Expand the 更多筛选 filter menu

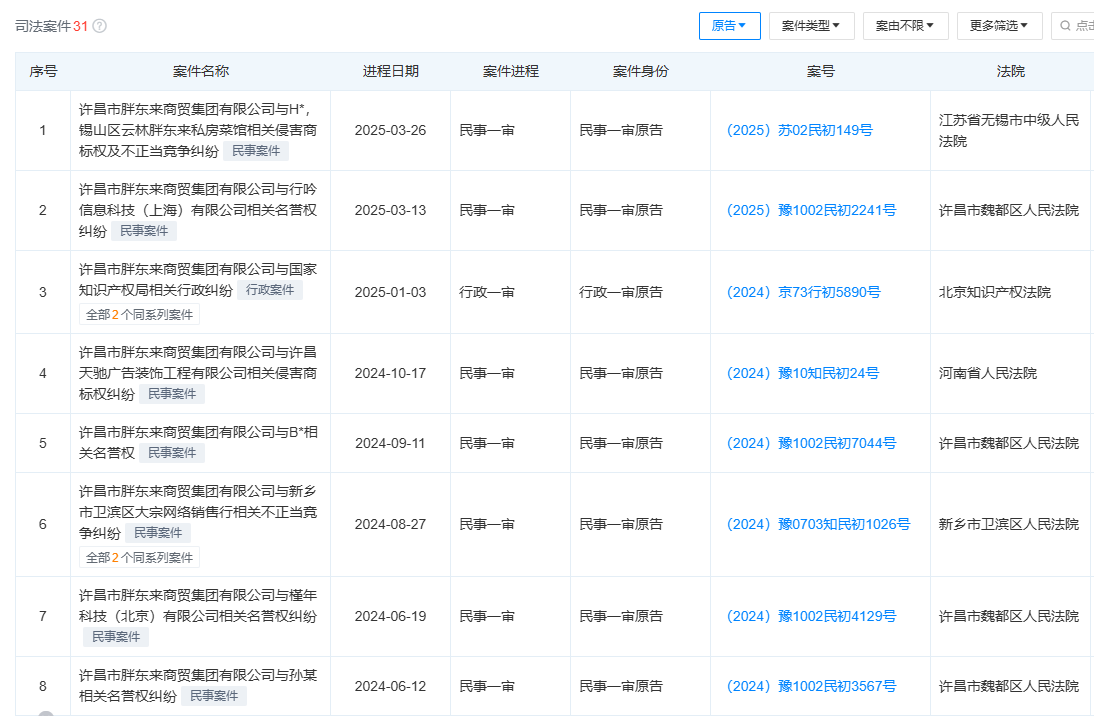tap(999, 26)
